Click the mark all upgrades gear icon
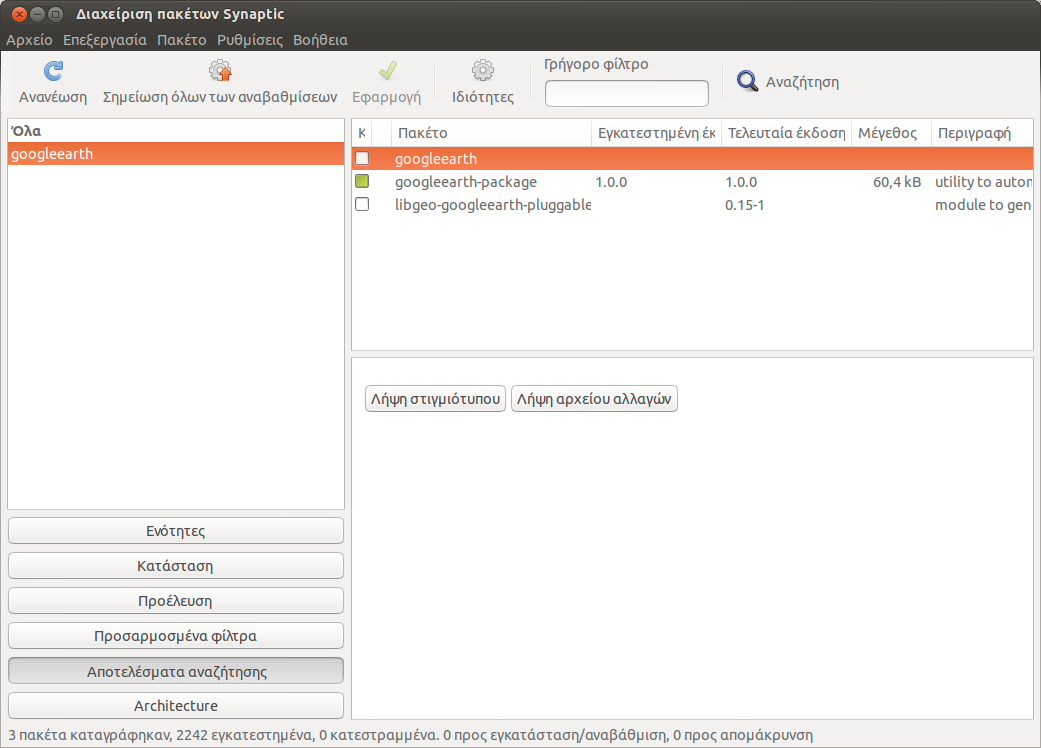Viewport: 1041px width, 748px height. pos(220,70)
